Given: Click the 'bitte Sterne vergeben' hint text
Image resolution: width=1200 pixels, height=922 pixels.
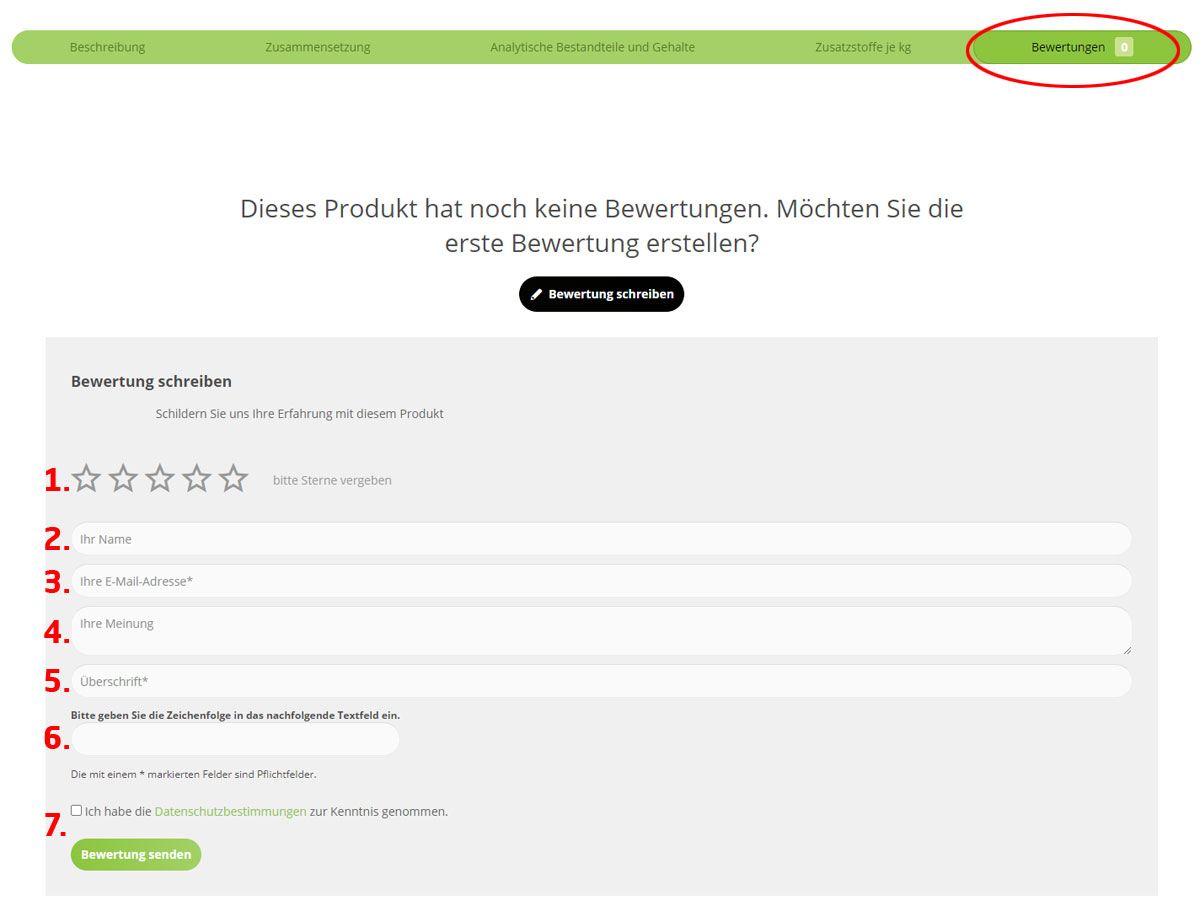Looking at the screenshot, I should 332,480.
